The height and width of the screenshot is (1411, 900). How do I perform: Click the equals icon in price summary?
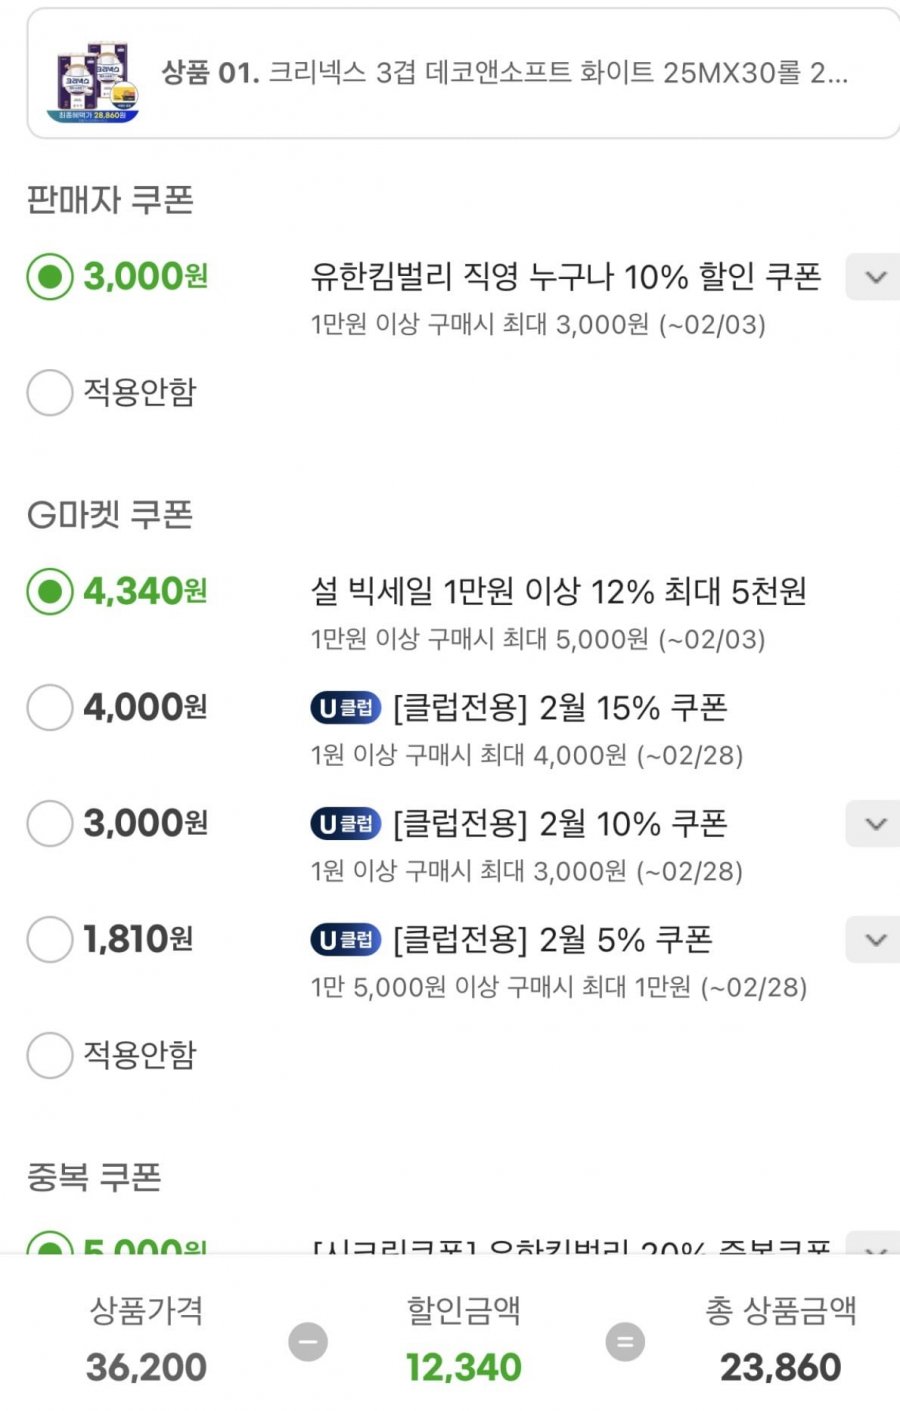point(625,1341)
